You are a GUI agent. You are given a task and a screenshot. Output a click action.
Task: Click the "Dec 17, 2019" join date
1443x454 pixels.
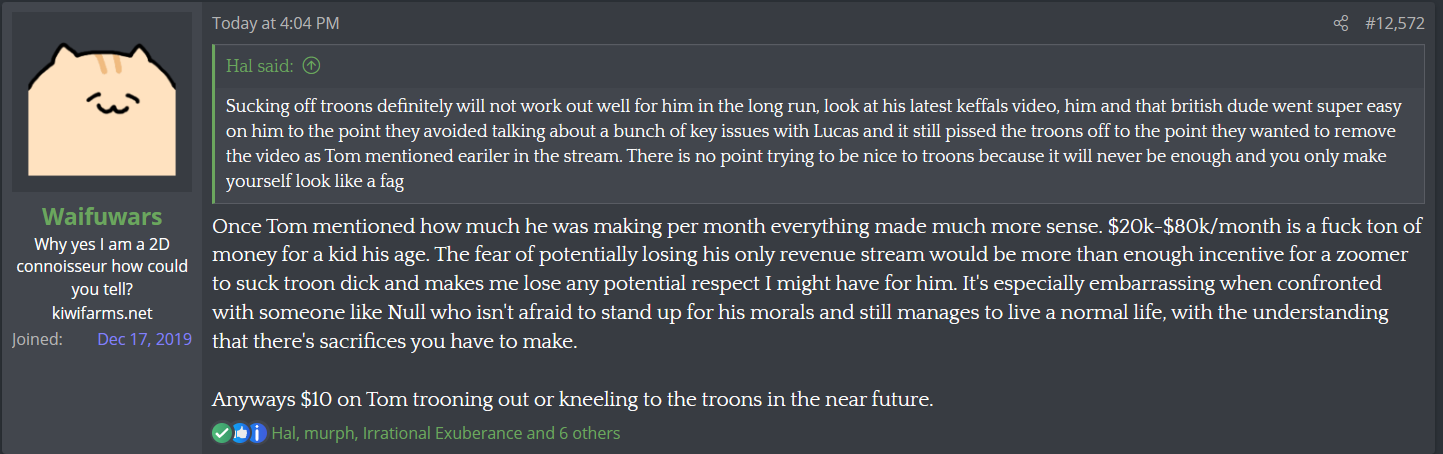pyautogui.click(x=144, y=339)
